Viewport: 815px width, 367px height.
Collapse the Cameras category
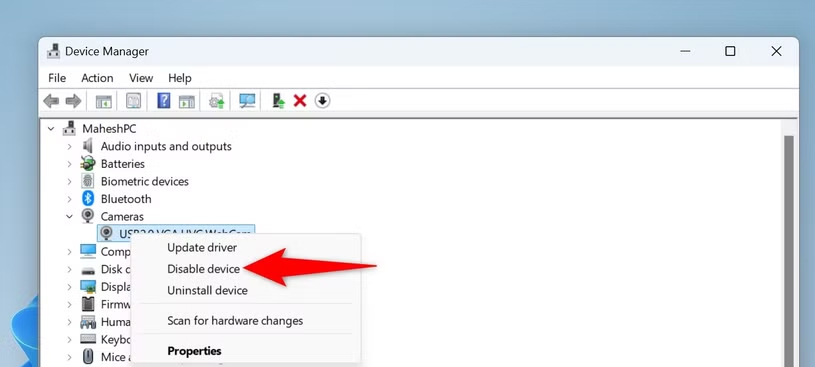coord(69,216)
